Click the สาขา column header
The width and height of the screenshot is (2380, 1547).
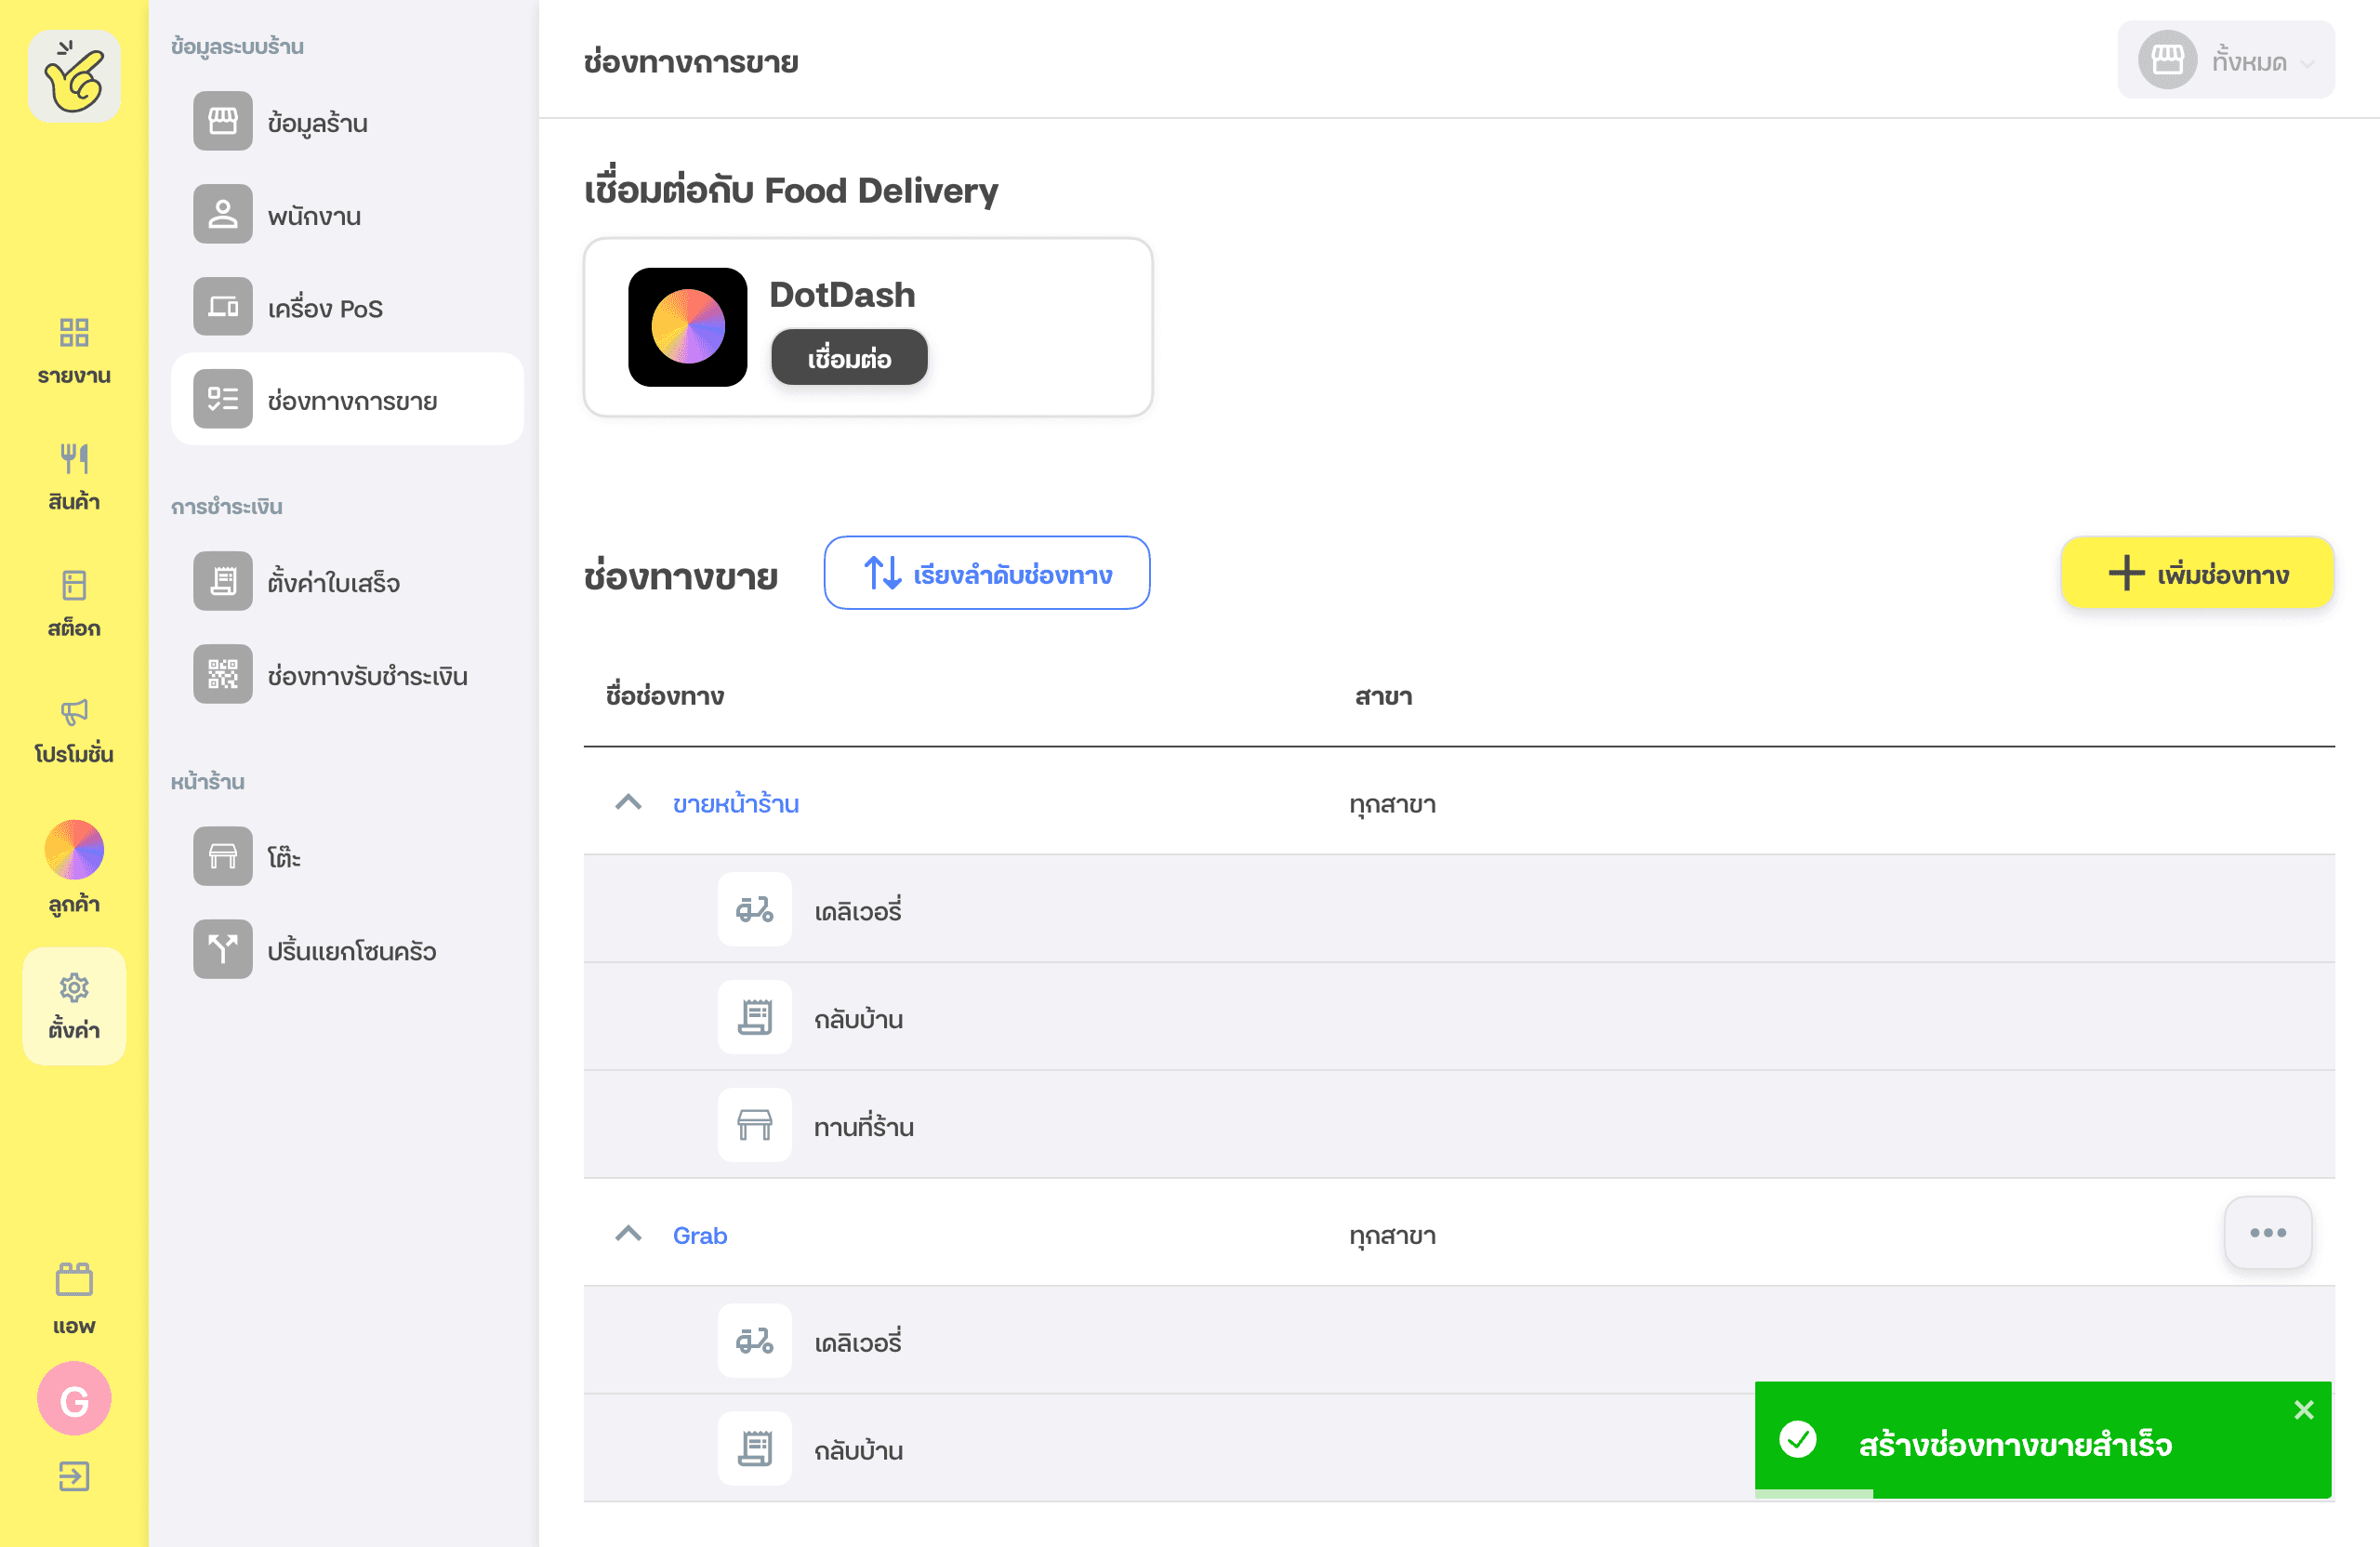click(x=1384, y=696)
